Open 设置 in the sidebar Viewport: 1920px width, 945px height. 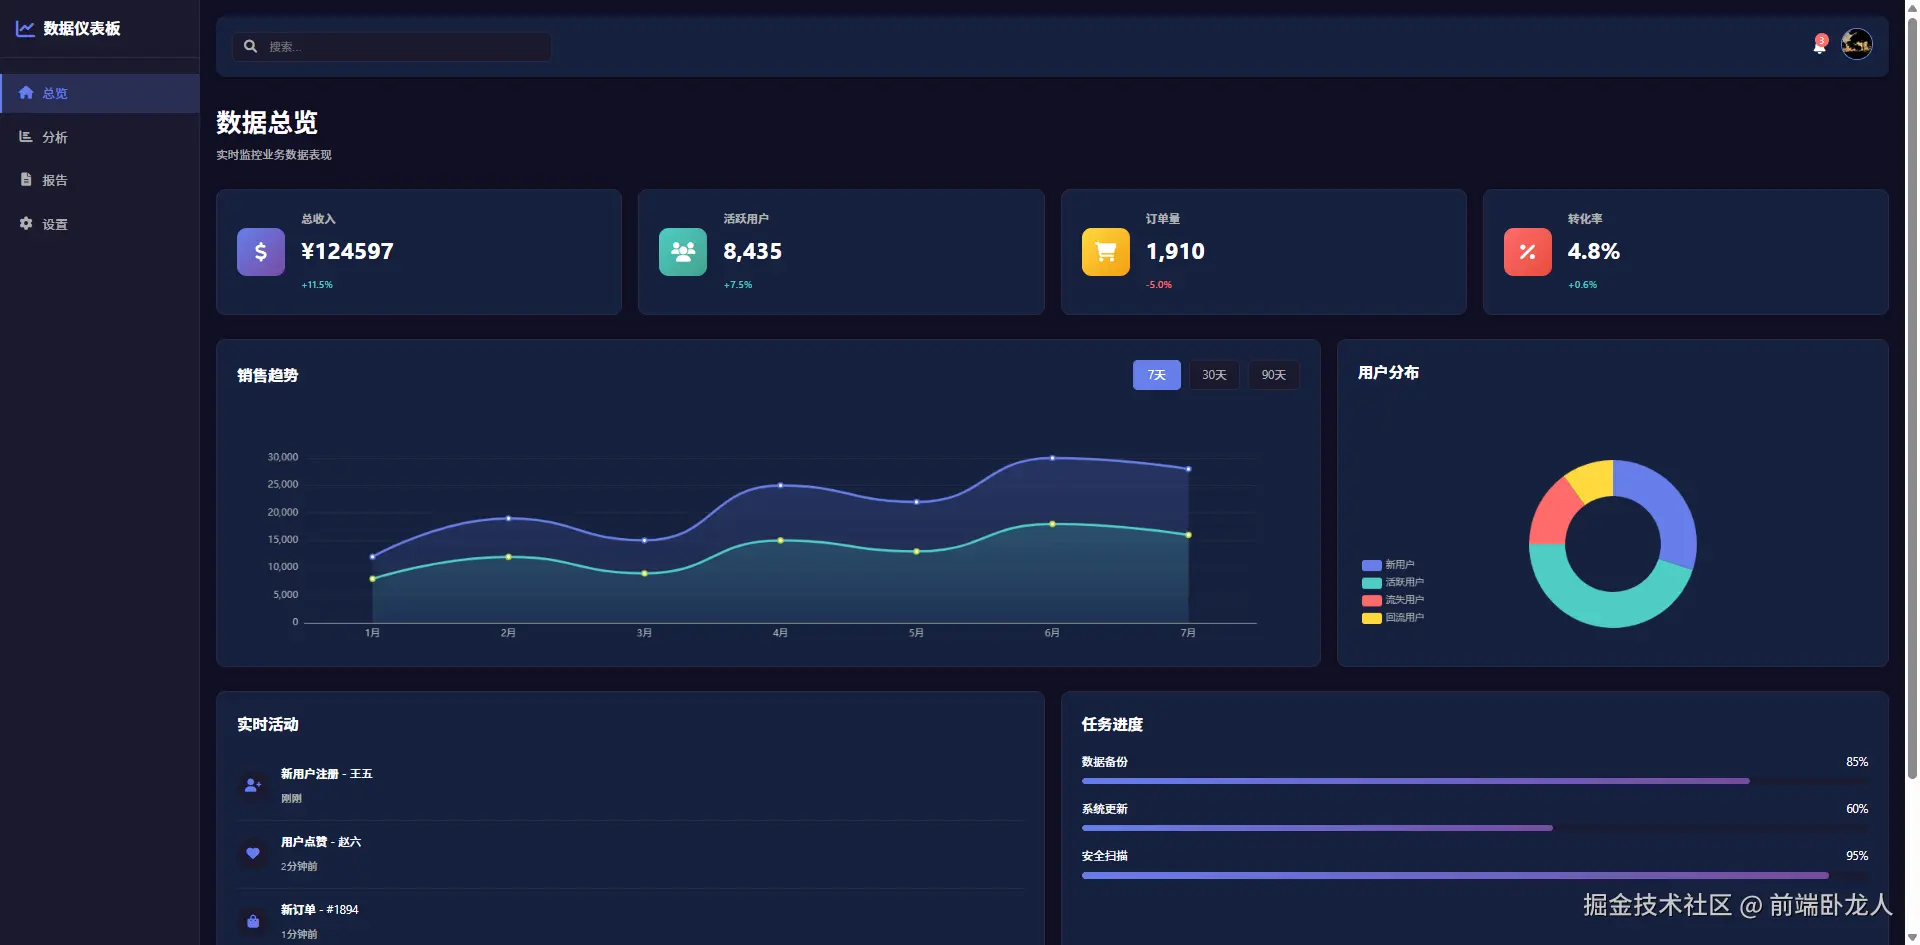click(100, 224)
